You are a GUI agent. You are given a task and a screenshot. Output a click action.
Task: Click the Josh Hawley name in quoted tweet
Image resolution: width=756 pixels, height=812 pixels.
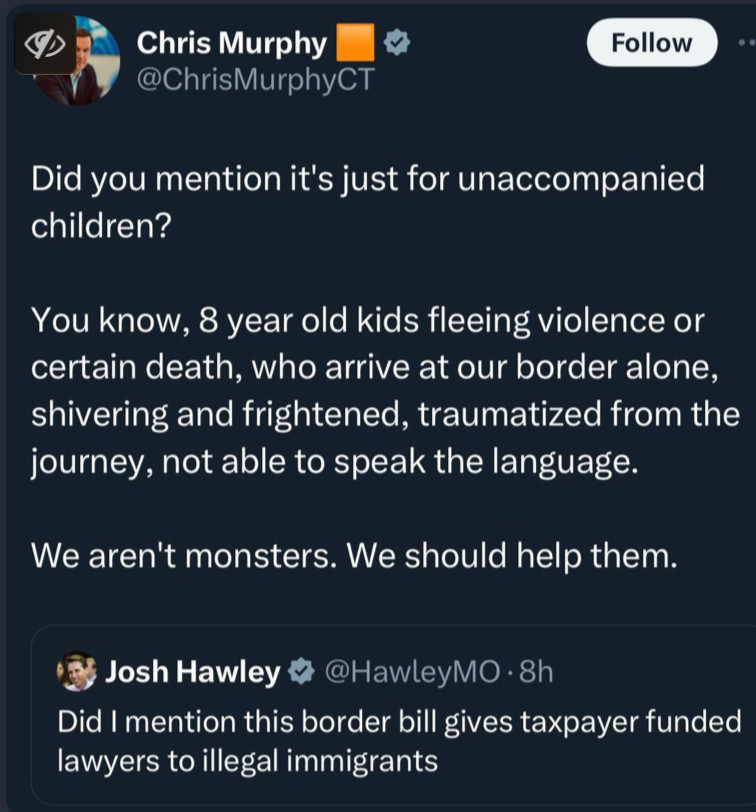point(192,672)
